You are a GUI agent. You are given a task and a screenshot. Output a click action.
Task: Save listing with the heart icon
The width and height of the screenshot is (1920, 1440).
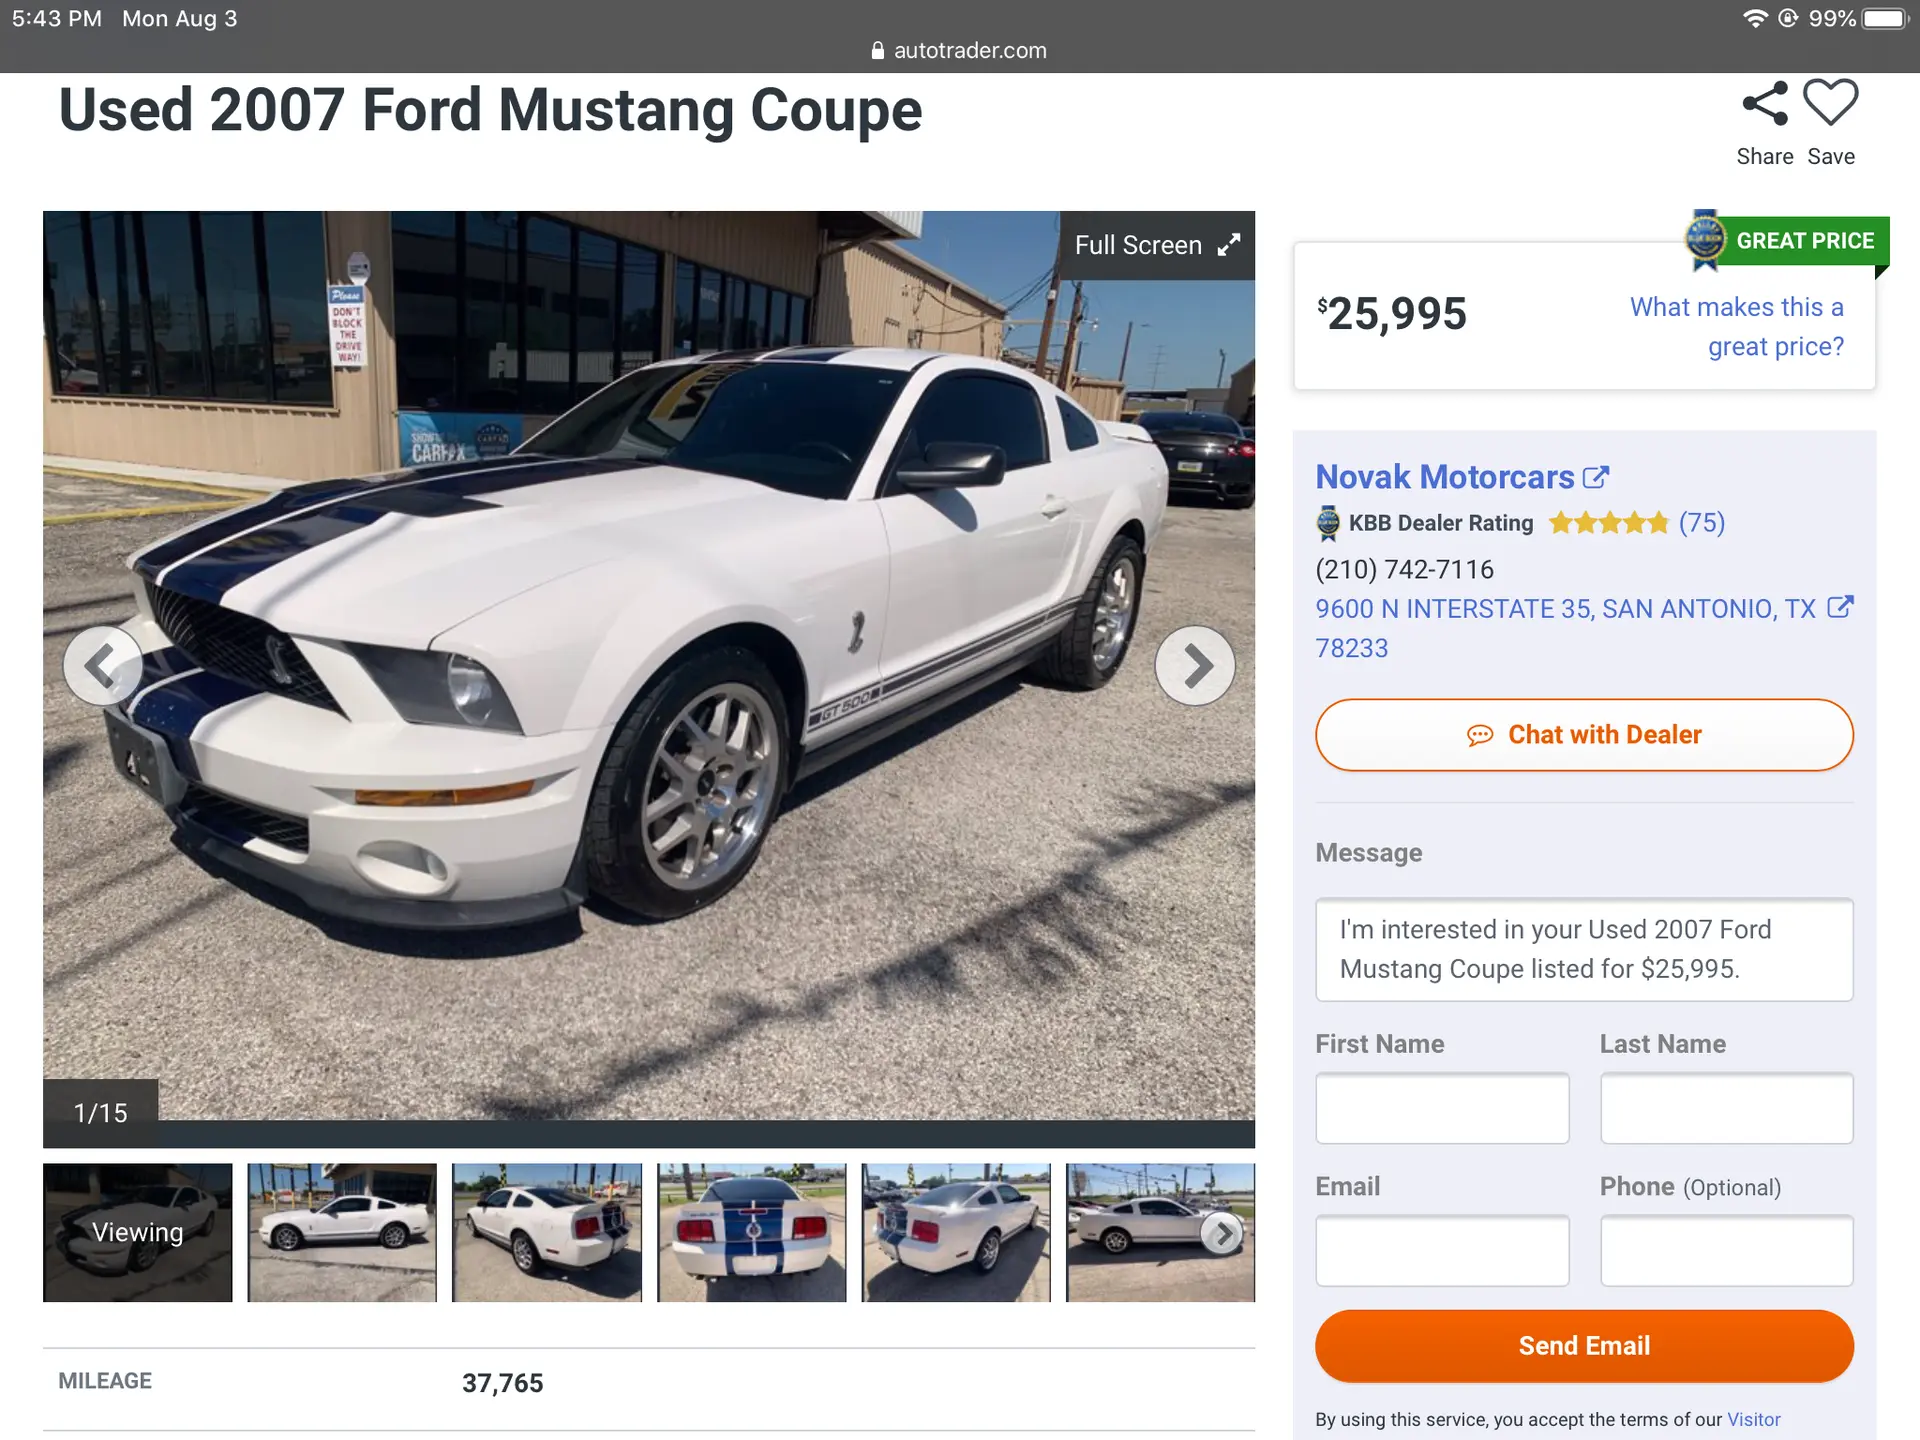[x=1830, y=103]
